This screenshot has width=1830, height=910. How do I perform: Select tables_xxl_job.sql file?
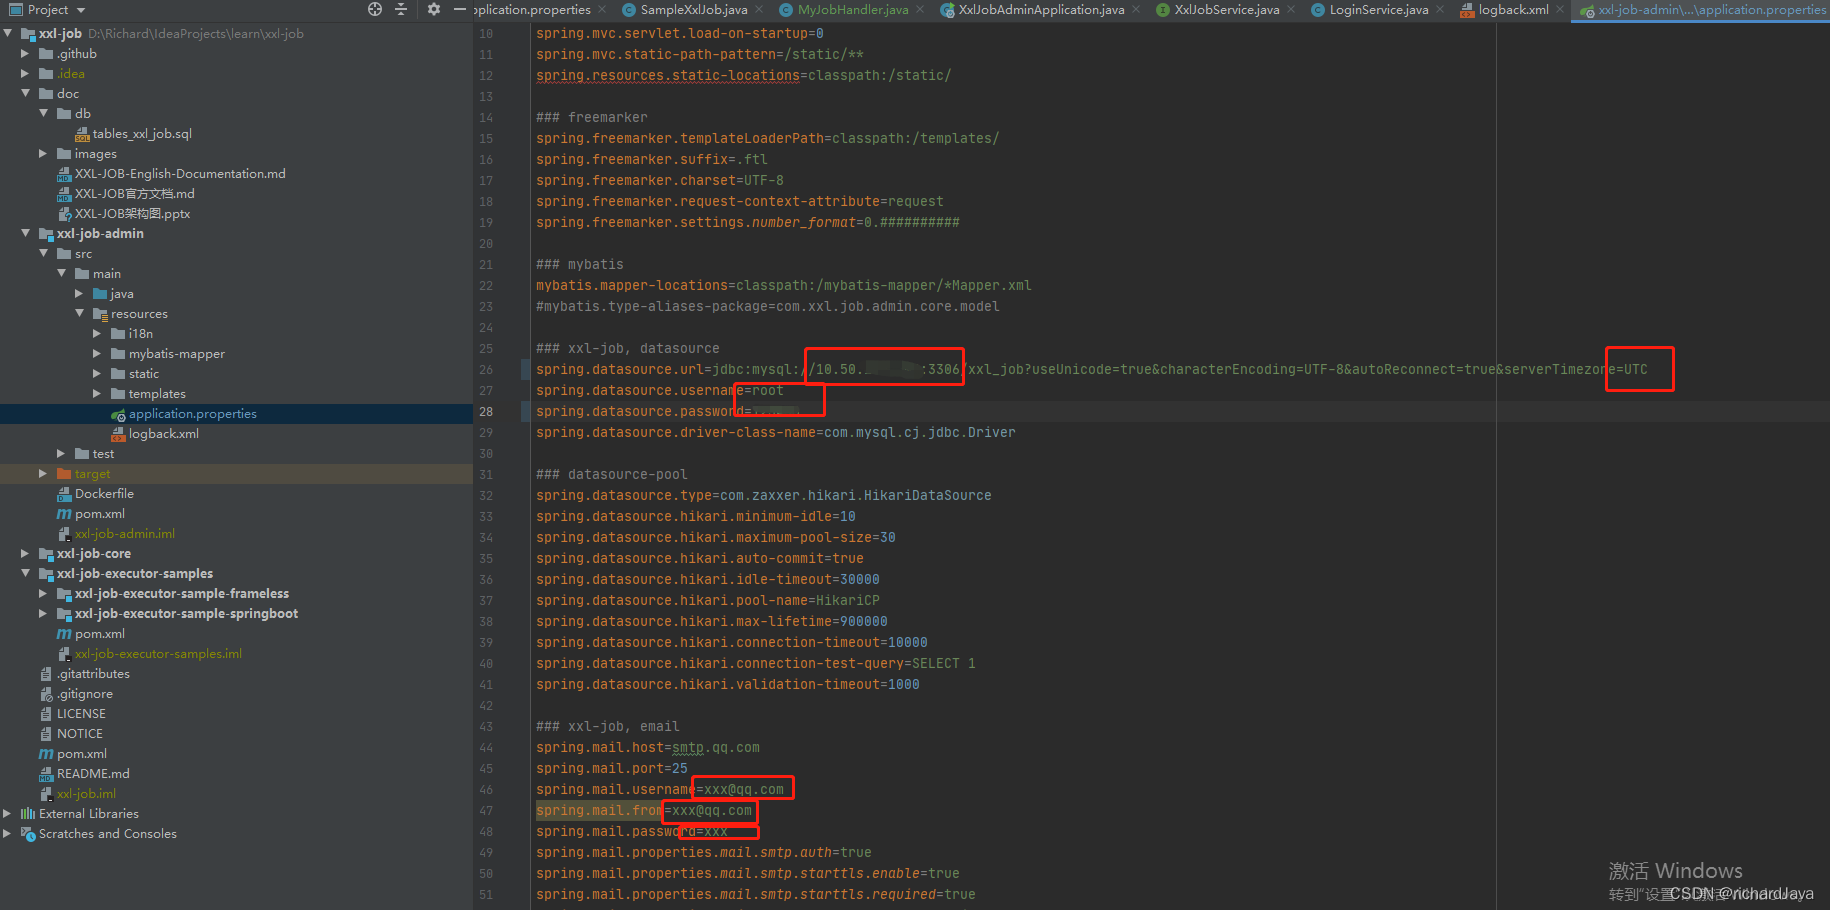(x=142, y=133)
